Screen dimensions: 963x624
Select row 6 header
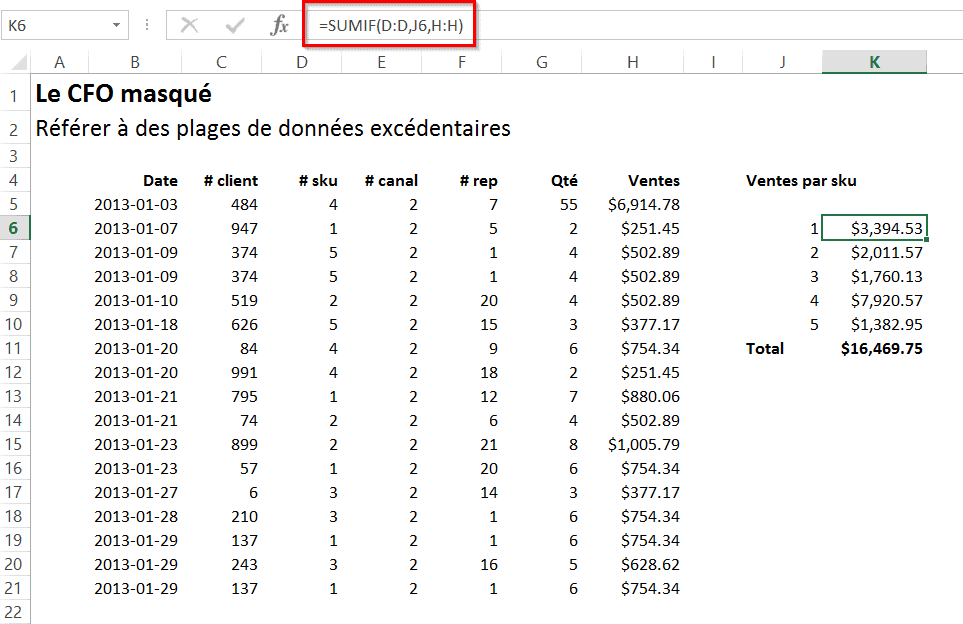[15, 228]
